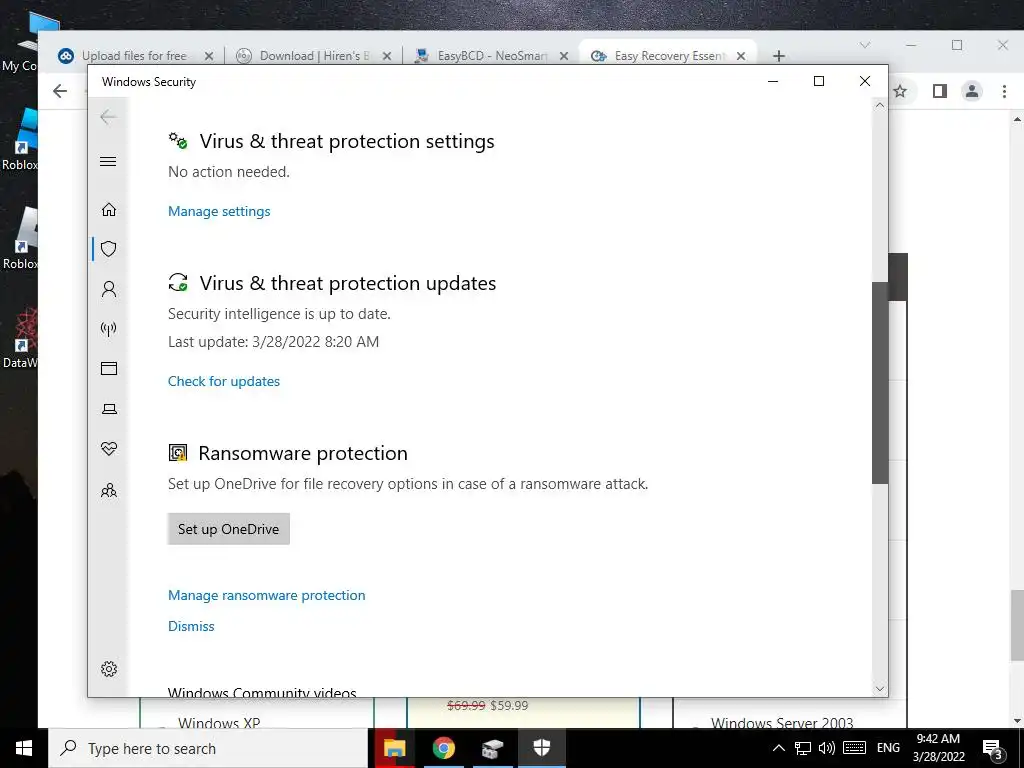Go back using Windows Security back arrow
This screenshot has width=1024, height=768.
click(108, 118)
